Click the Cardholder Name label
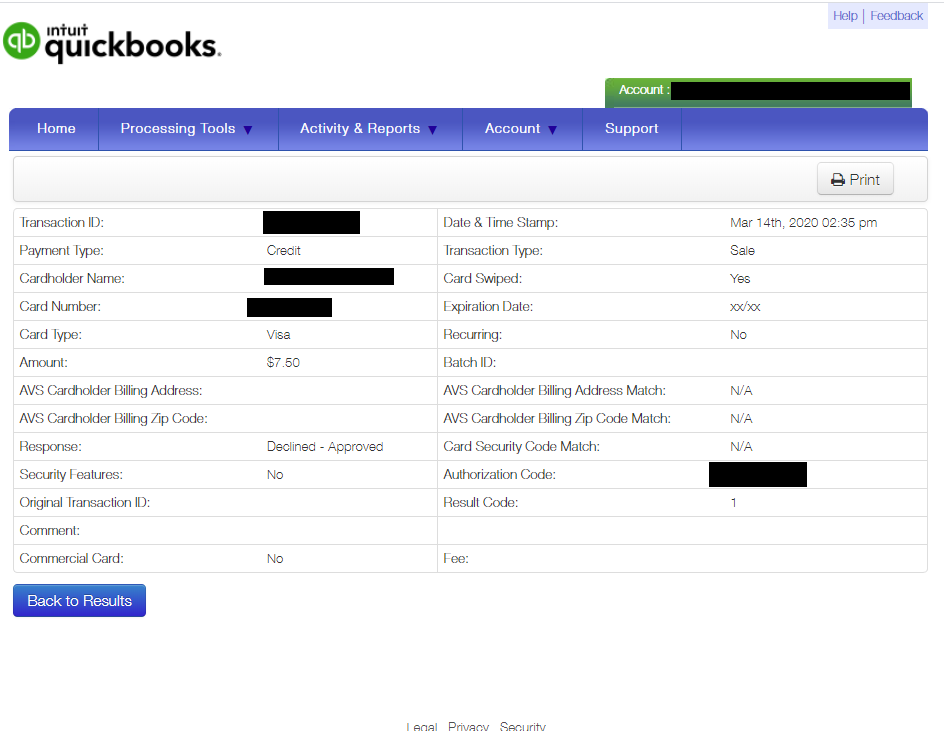Image resolution: width=944 pixels, height=731 pixels. pos(72,279)
